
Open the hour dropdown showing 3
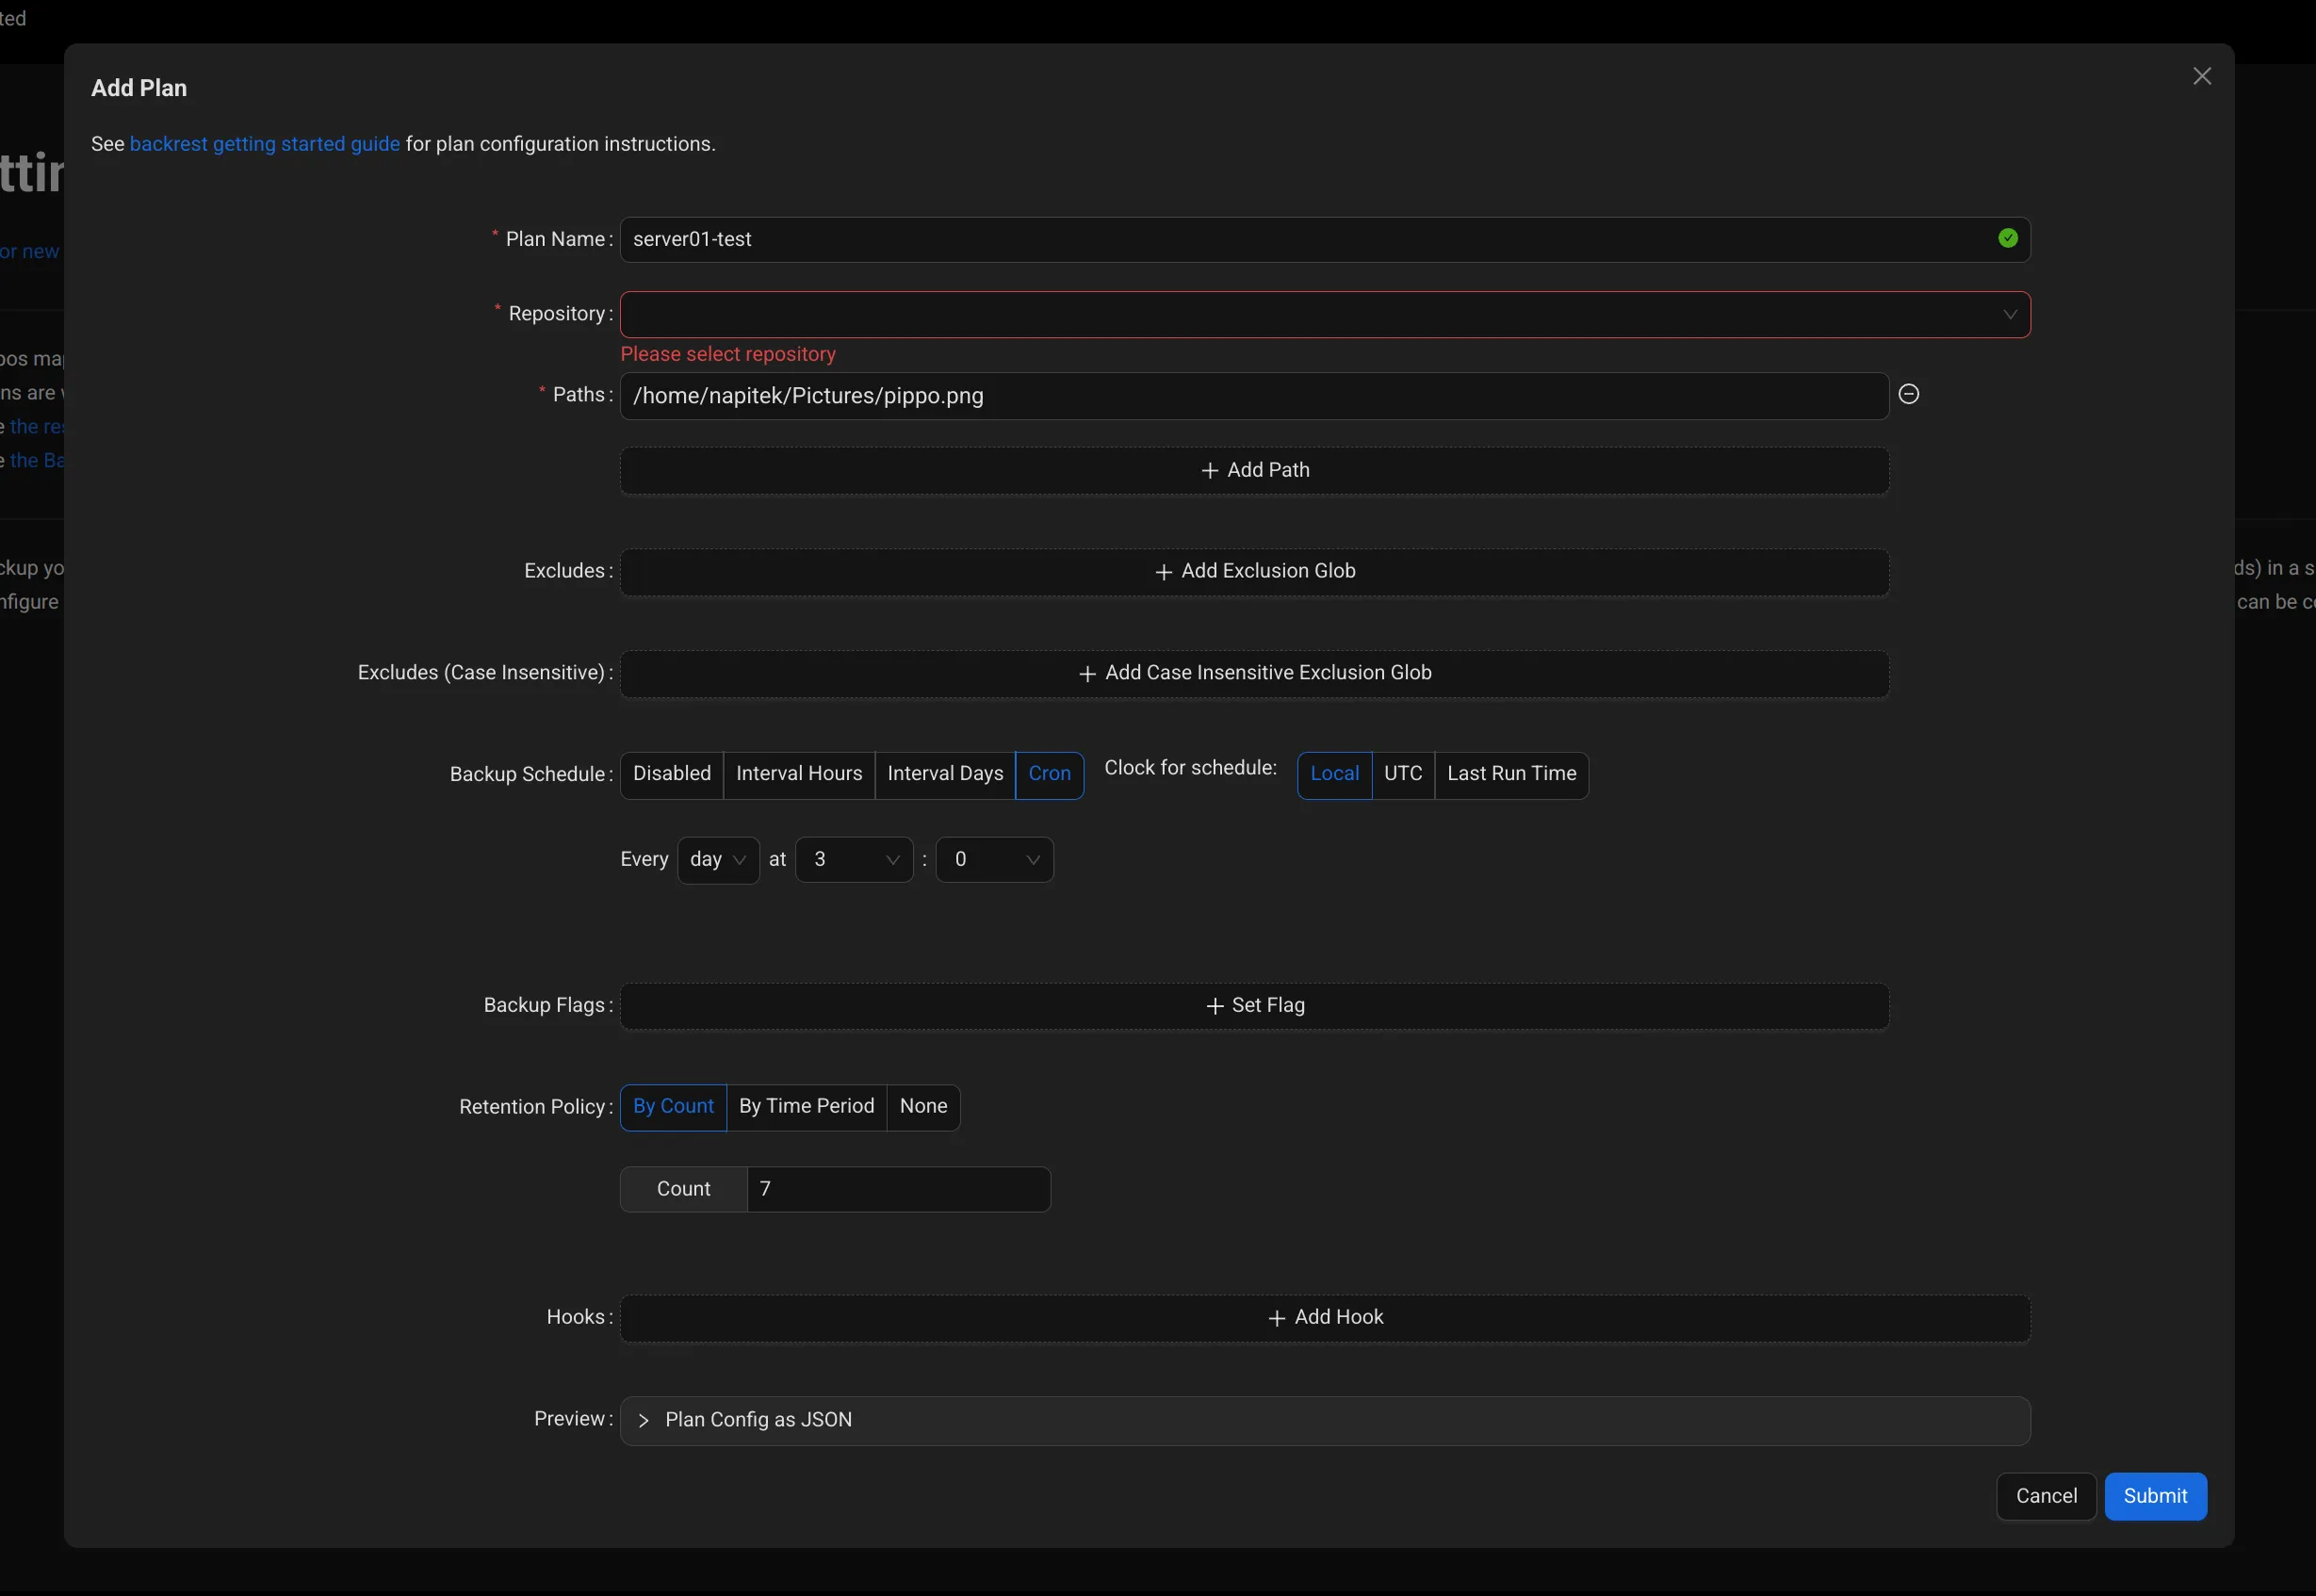[x=853, y=859]
